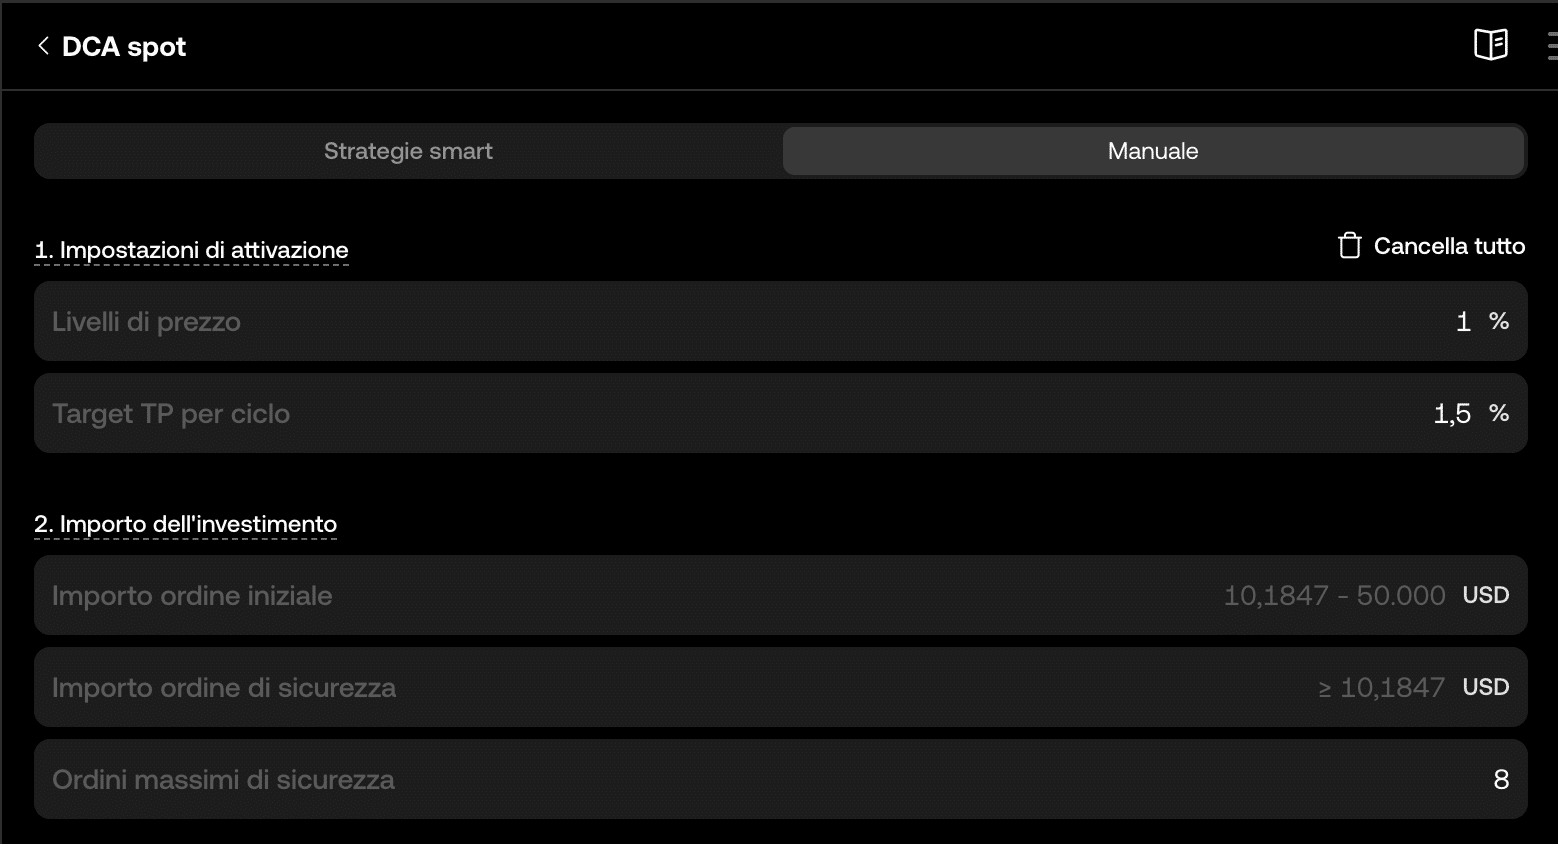1558x844 pixels.
Task: Go back using the left arrow
Action: [43, 46]
